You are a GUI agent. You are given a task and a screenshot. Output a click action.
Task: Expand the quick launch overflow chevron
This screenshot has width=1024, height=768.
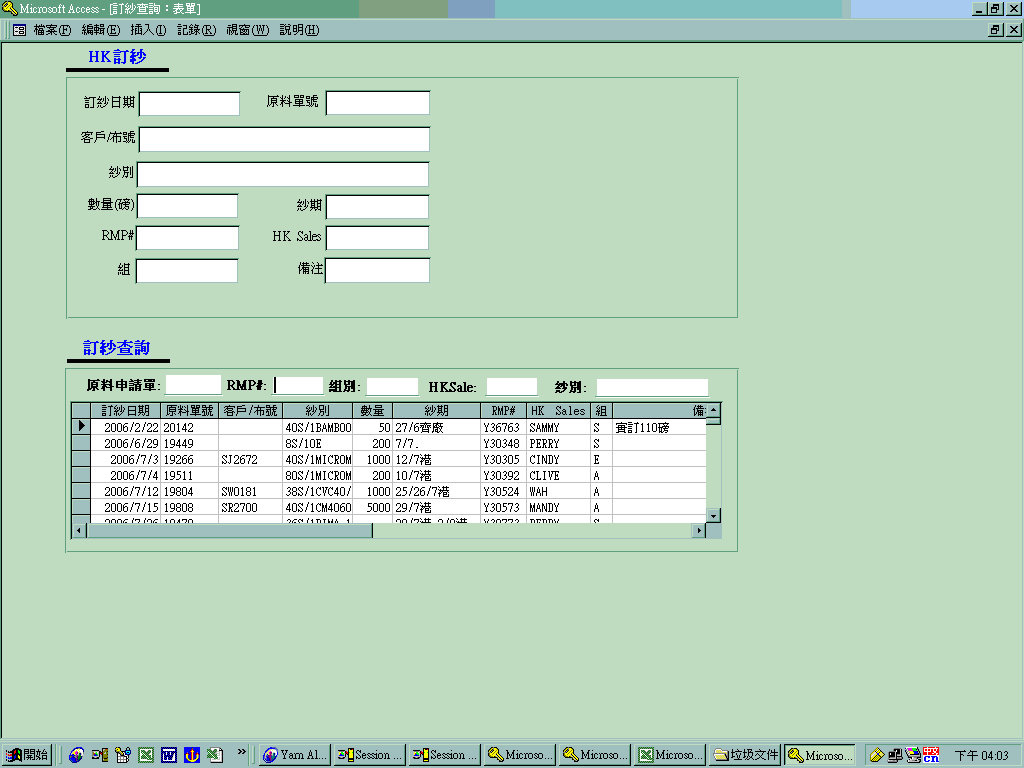242,752
